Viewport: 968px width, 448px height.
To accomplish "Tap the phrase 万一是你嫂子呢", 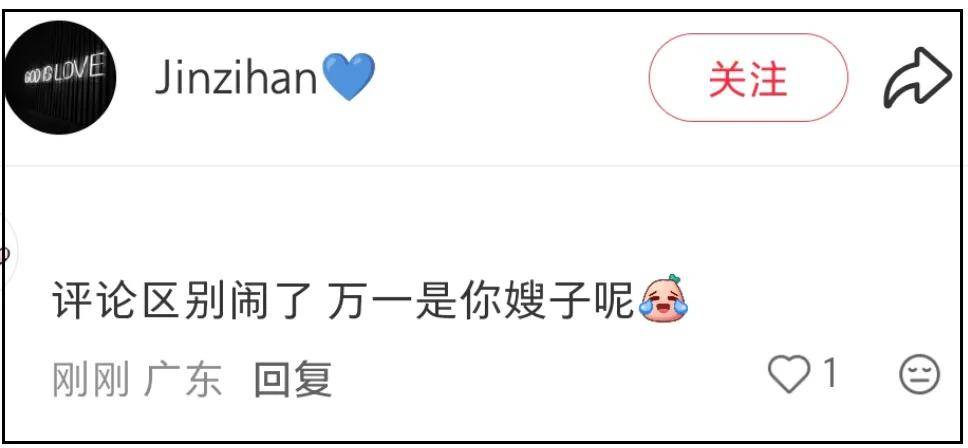I will click(480, 299).
